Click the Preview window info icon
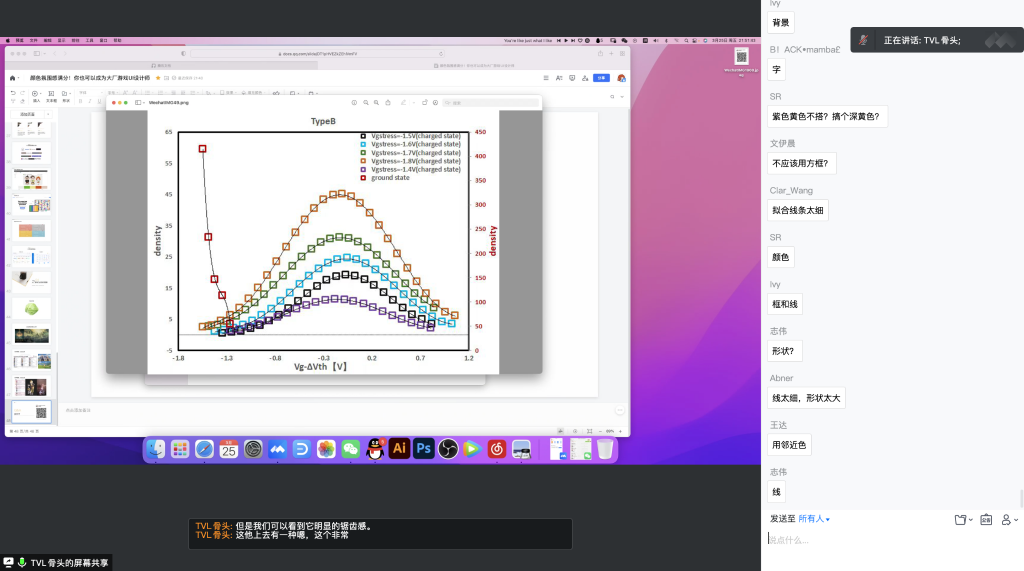Viewport: 1024px width, 571px height. coord(354,103)
